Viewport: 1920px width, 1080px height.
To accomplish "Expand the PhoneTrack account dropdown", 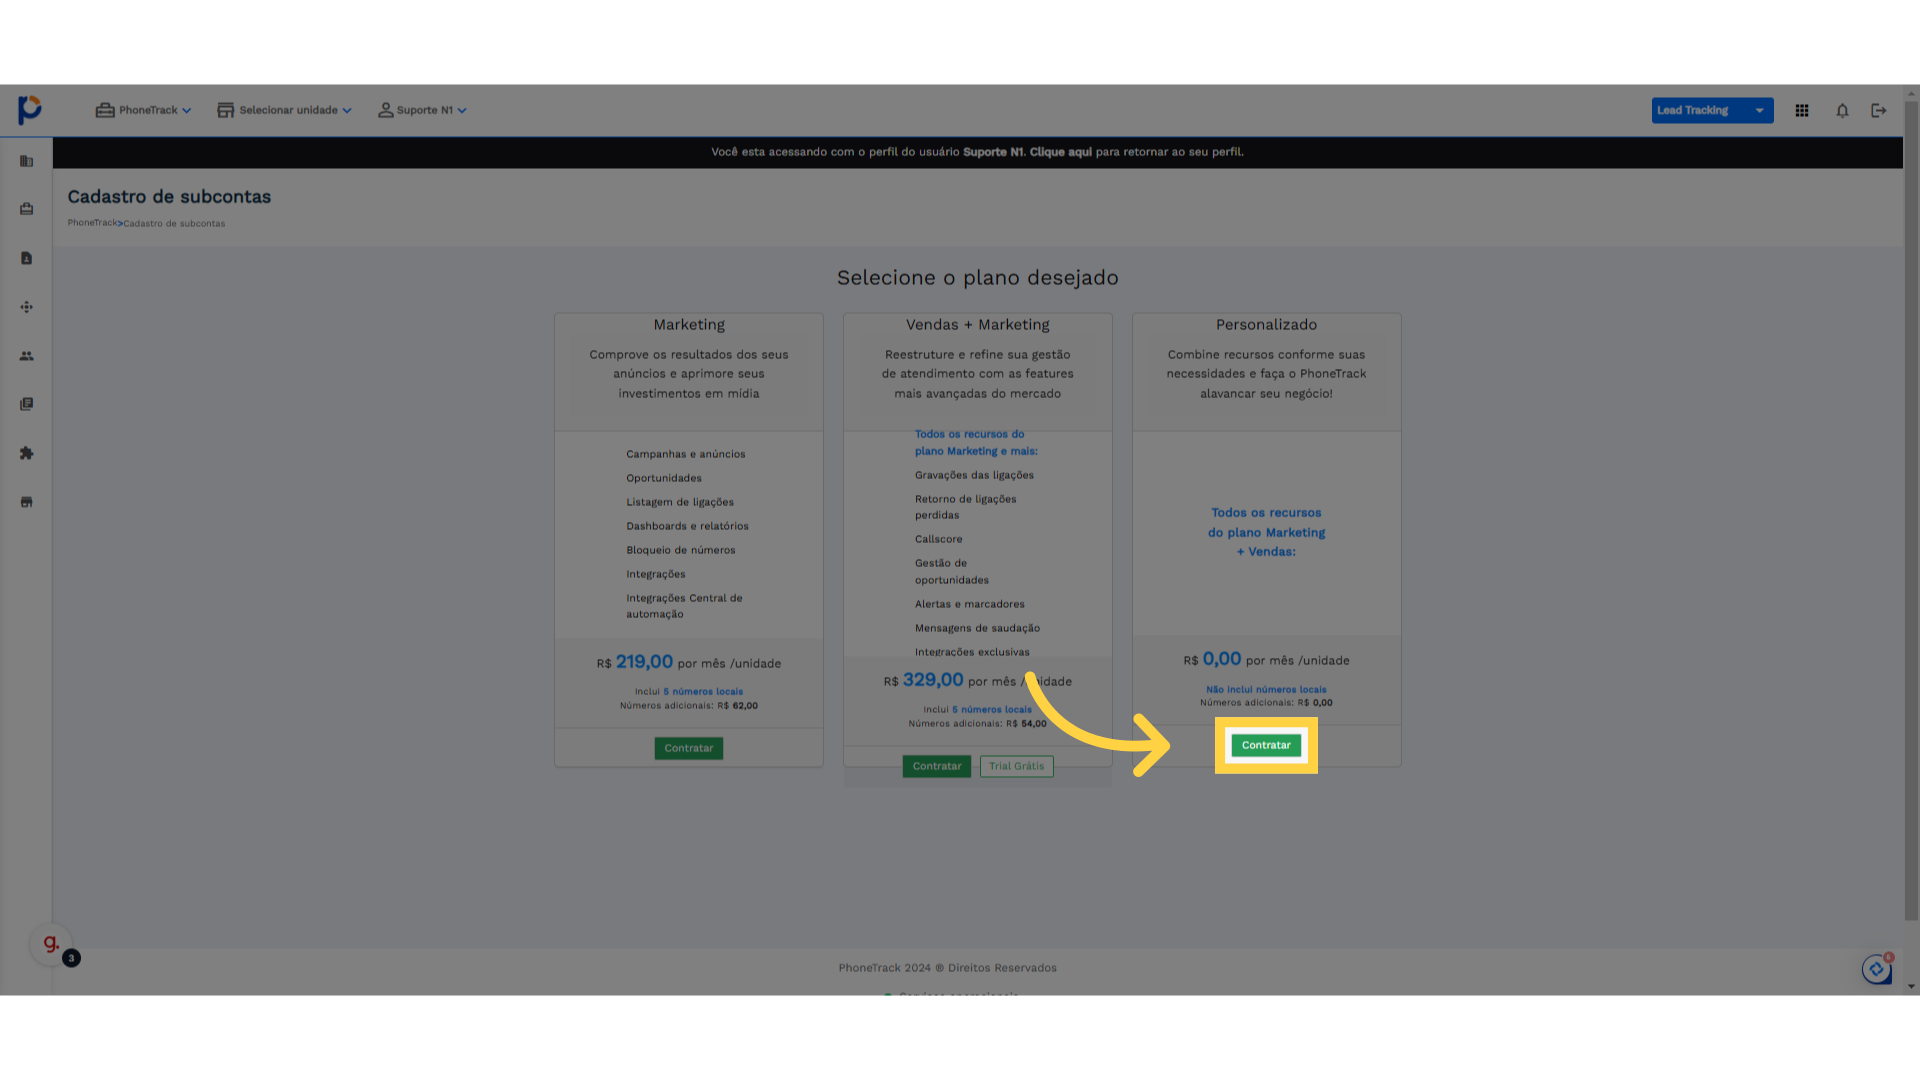I will click(x=143, y=110).
